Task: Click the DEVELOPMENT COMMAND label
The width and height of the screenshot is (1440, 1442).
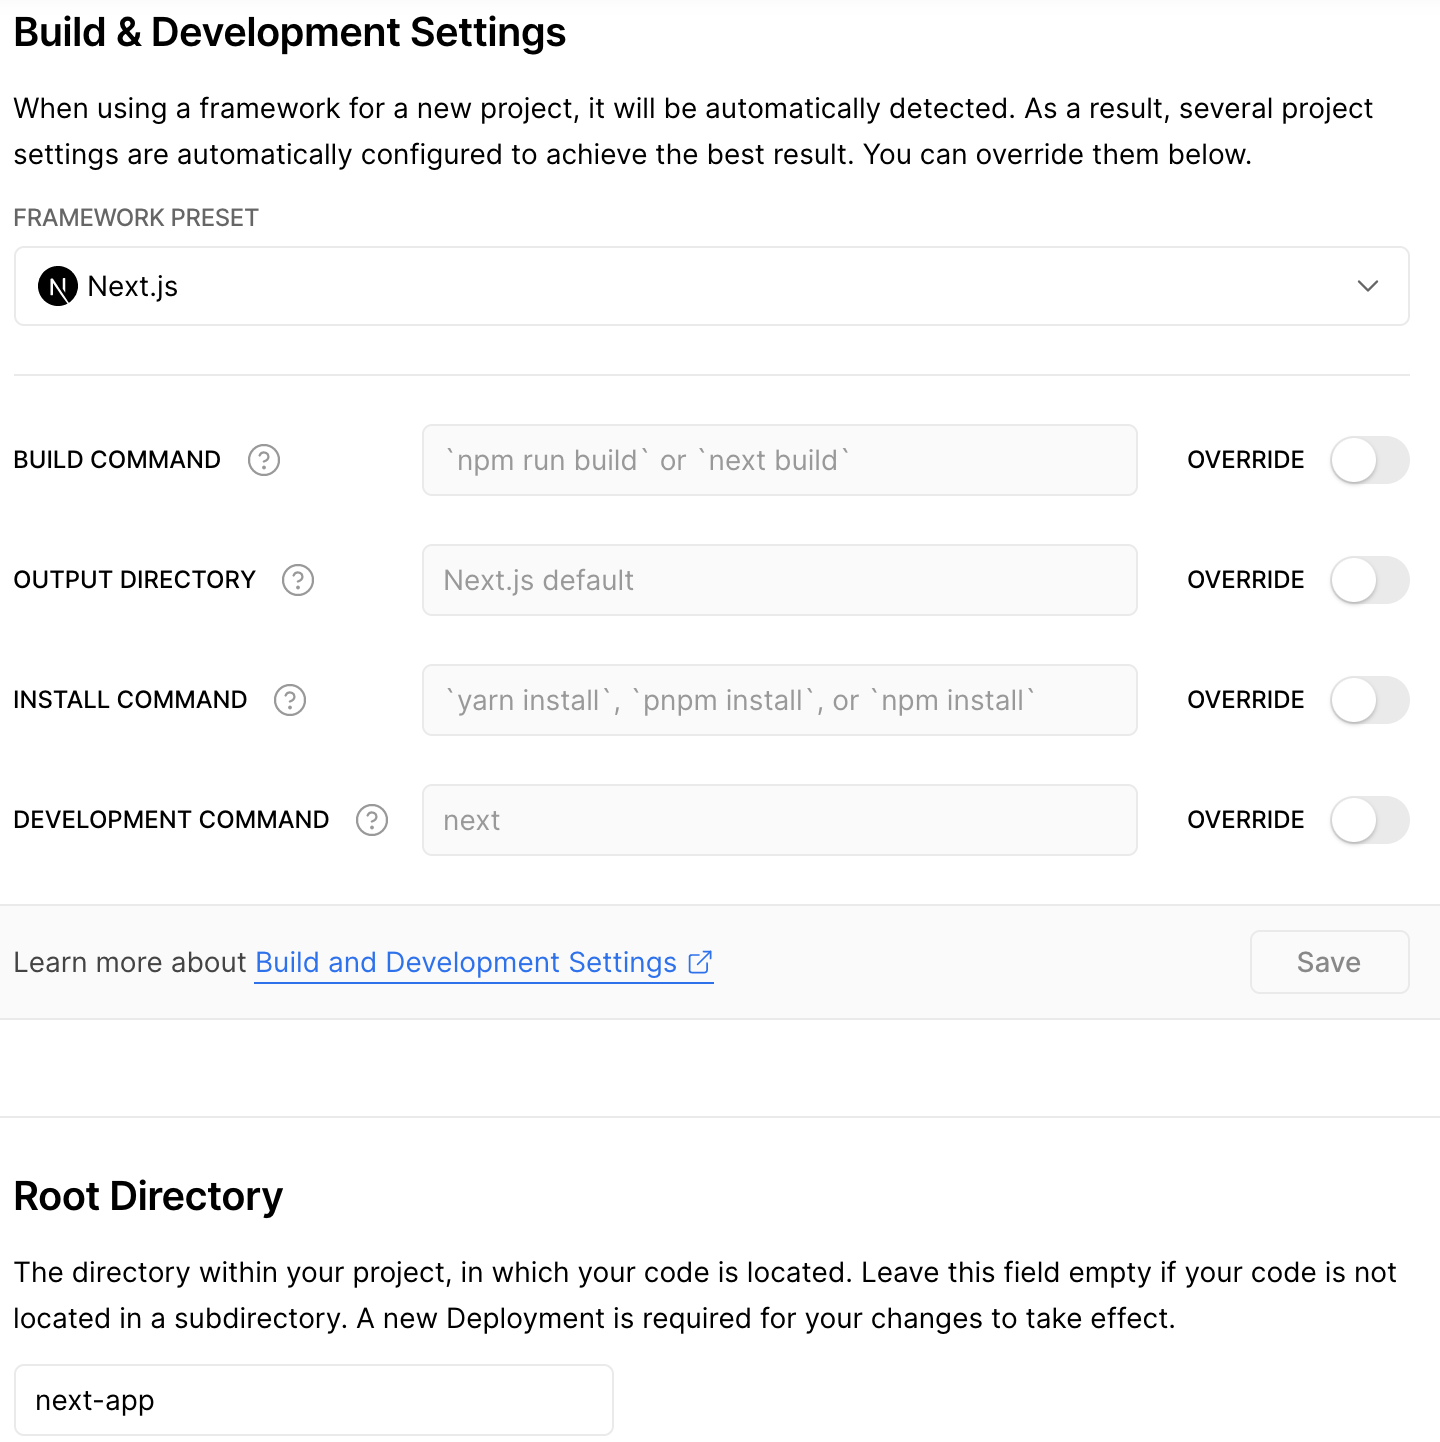Action: (171, 820)
